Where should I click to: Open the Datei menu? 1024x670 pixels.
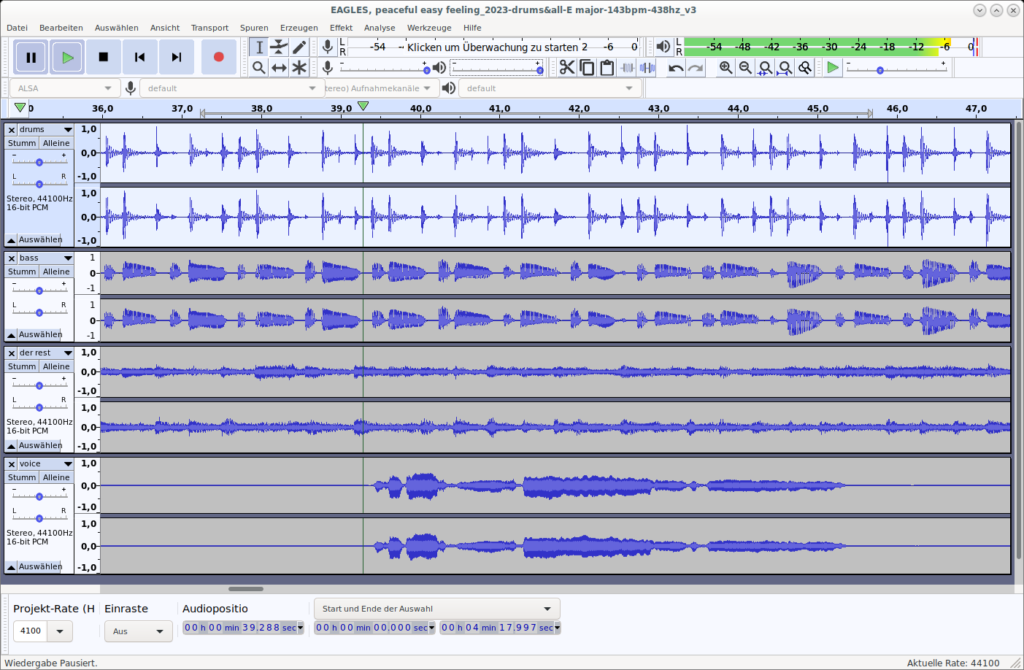click(17, 28)
